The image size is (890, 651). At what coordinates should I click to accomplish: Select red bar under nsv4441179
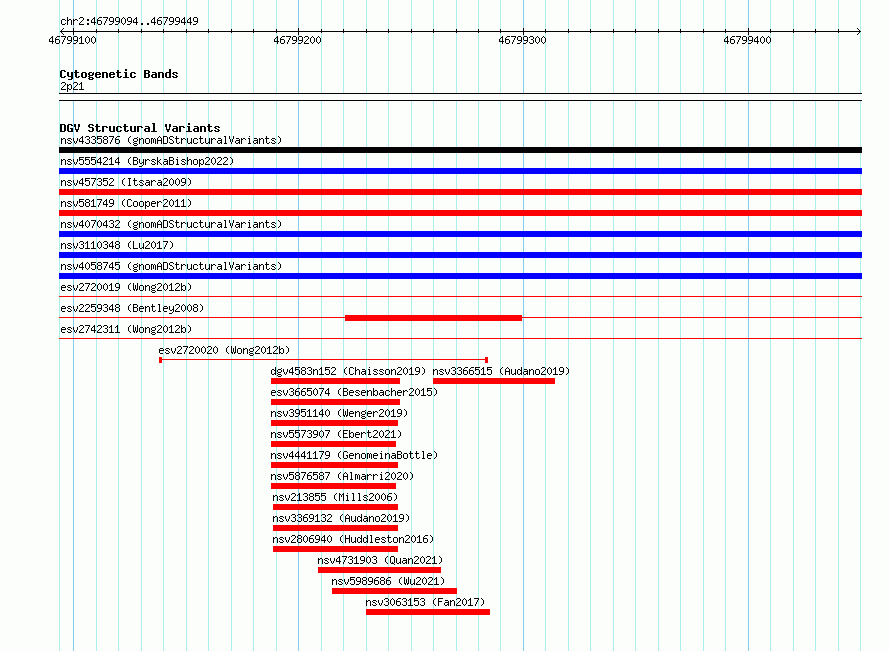(334, 465)
